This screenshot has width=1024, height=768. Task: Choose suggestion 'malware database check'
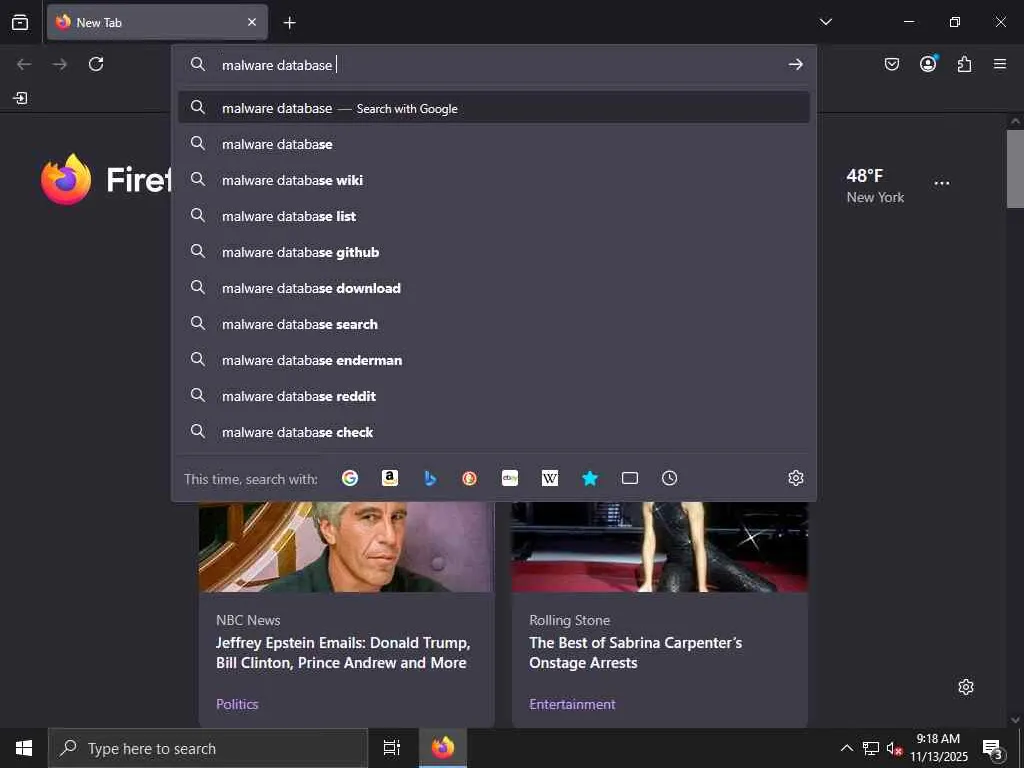494,431
